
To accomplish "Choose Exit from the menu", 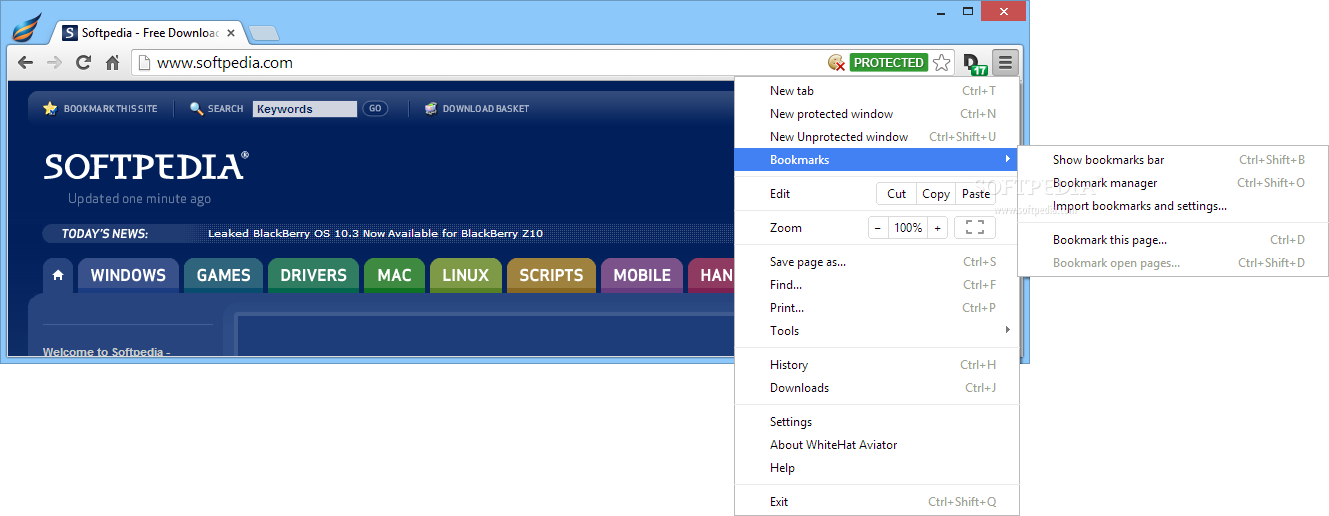I will coord(877,502).
